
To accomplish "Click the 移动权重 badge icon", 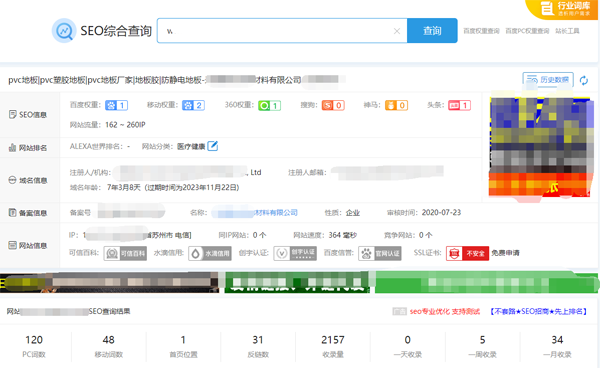I will coord(193,105).
